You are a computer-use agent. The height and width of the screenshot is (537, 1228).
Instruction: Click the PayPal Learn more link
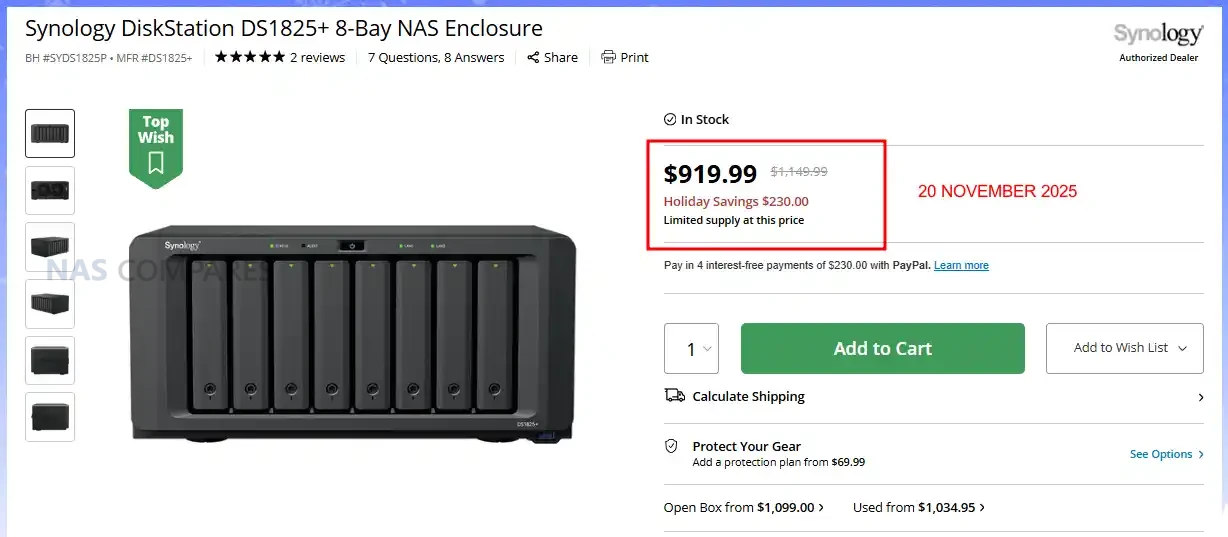point(961,266)
